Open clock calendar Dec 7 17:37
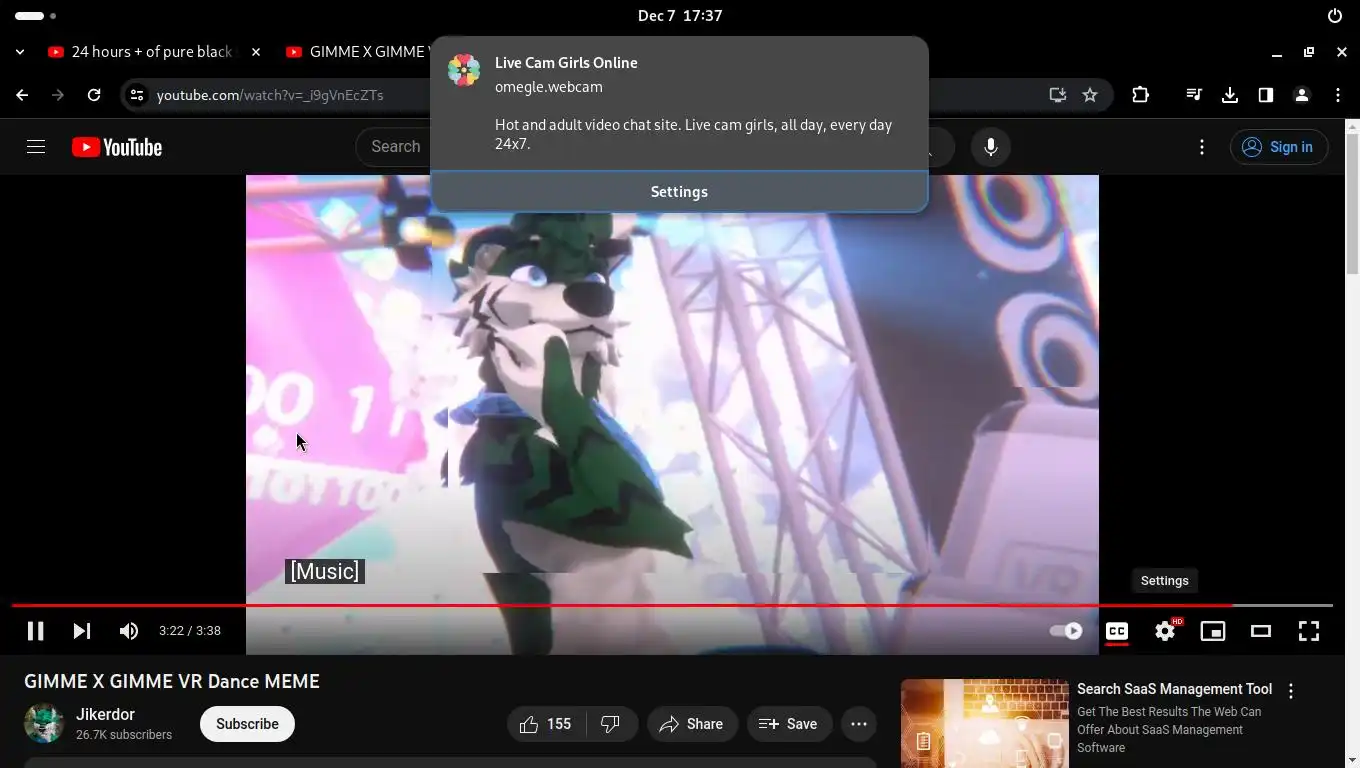This screenshot has height=768, width=1360. point(680,16)
